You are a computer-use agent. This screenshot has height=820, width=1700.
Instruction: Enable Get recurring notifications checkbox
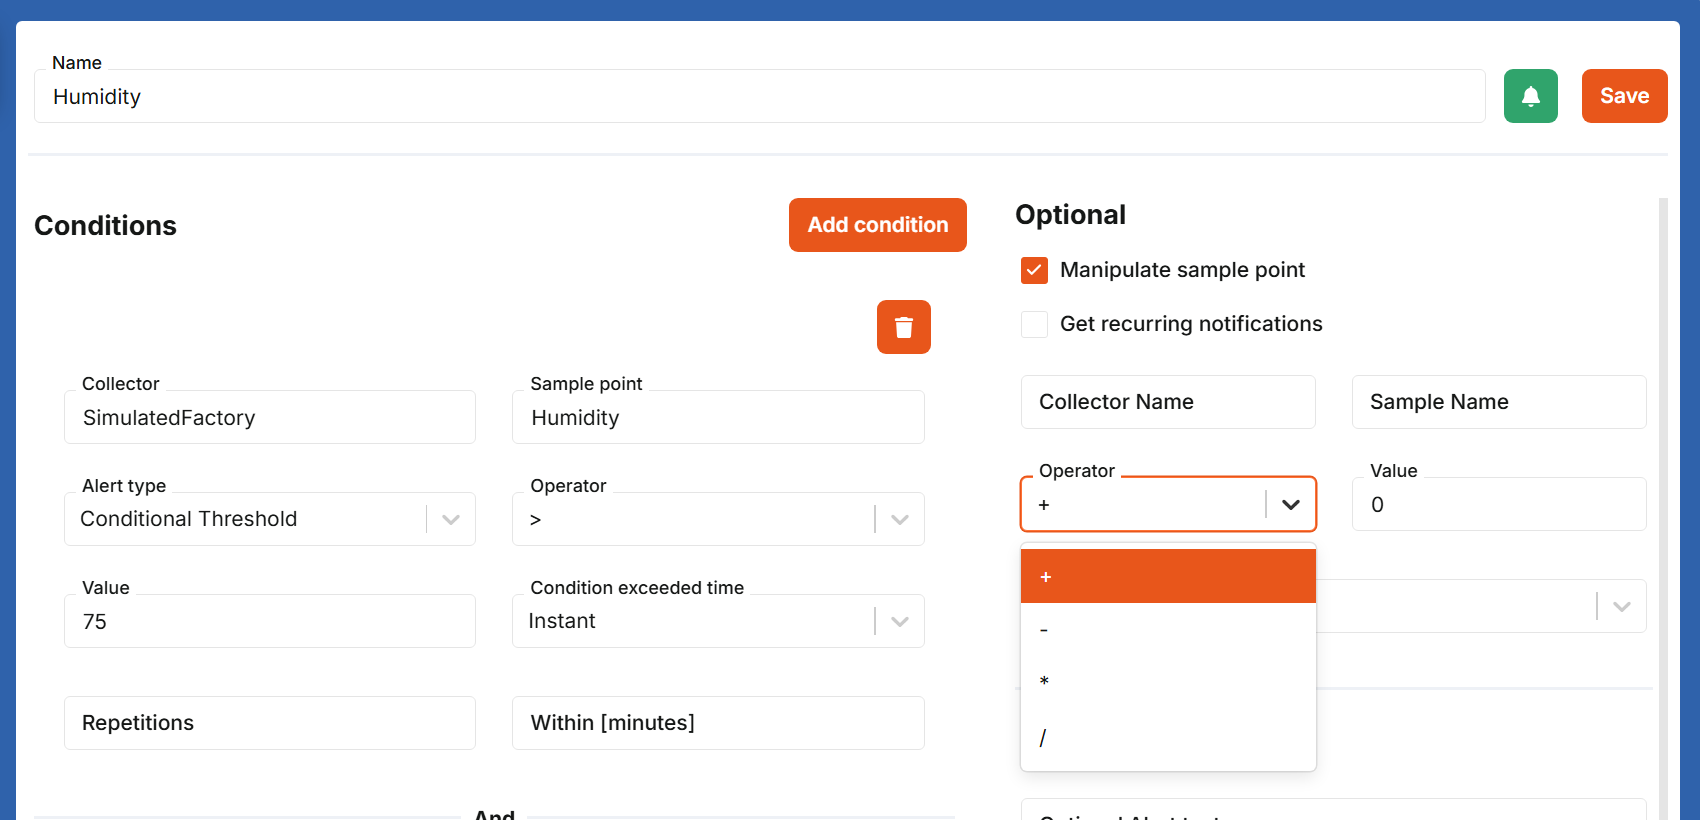click(x=1034, y=324)
